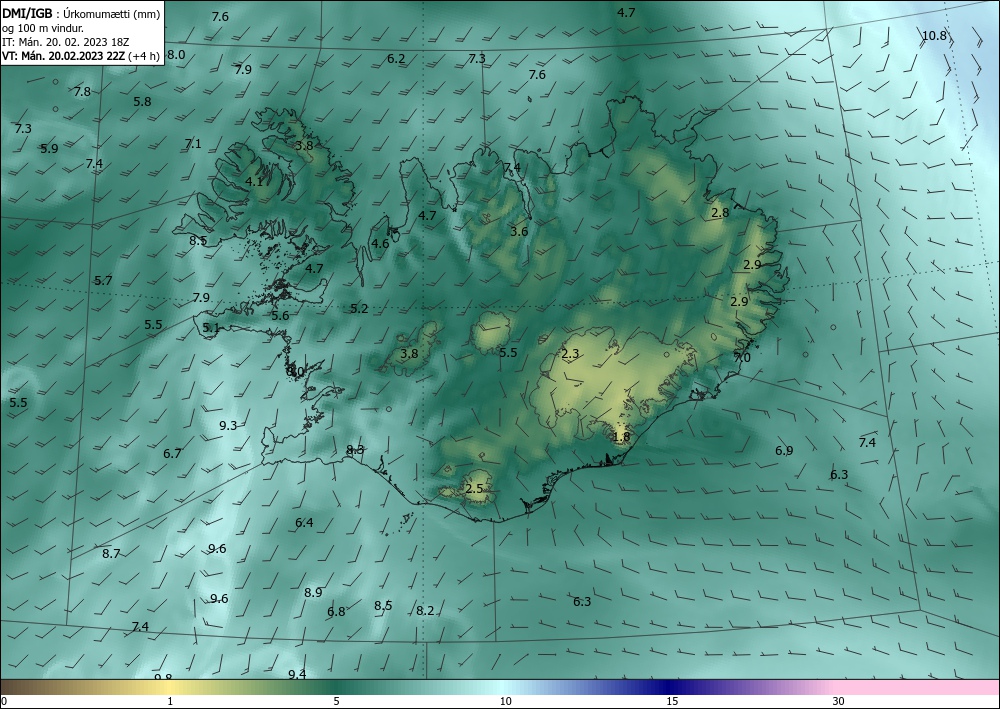
Task: Click the 6.4 value on the map
Action: (304, 523)
